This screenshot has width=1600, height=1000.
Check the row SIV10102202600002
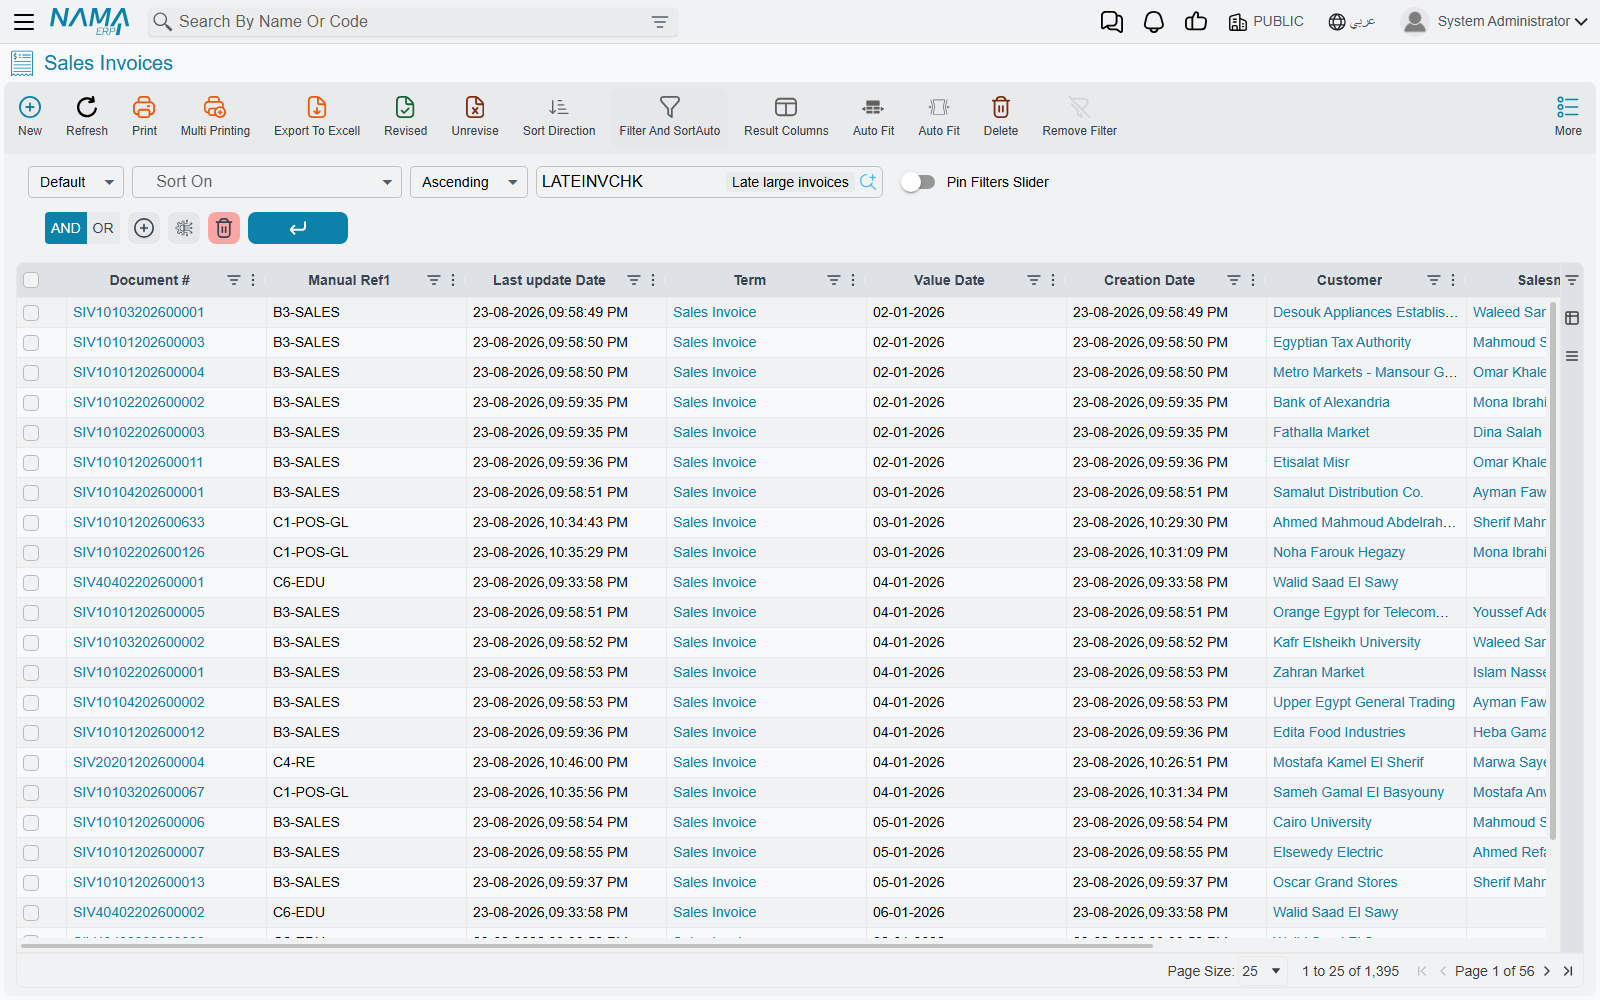[31, 403]
